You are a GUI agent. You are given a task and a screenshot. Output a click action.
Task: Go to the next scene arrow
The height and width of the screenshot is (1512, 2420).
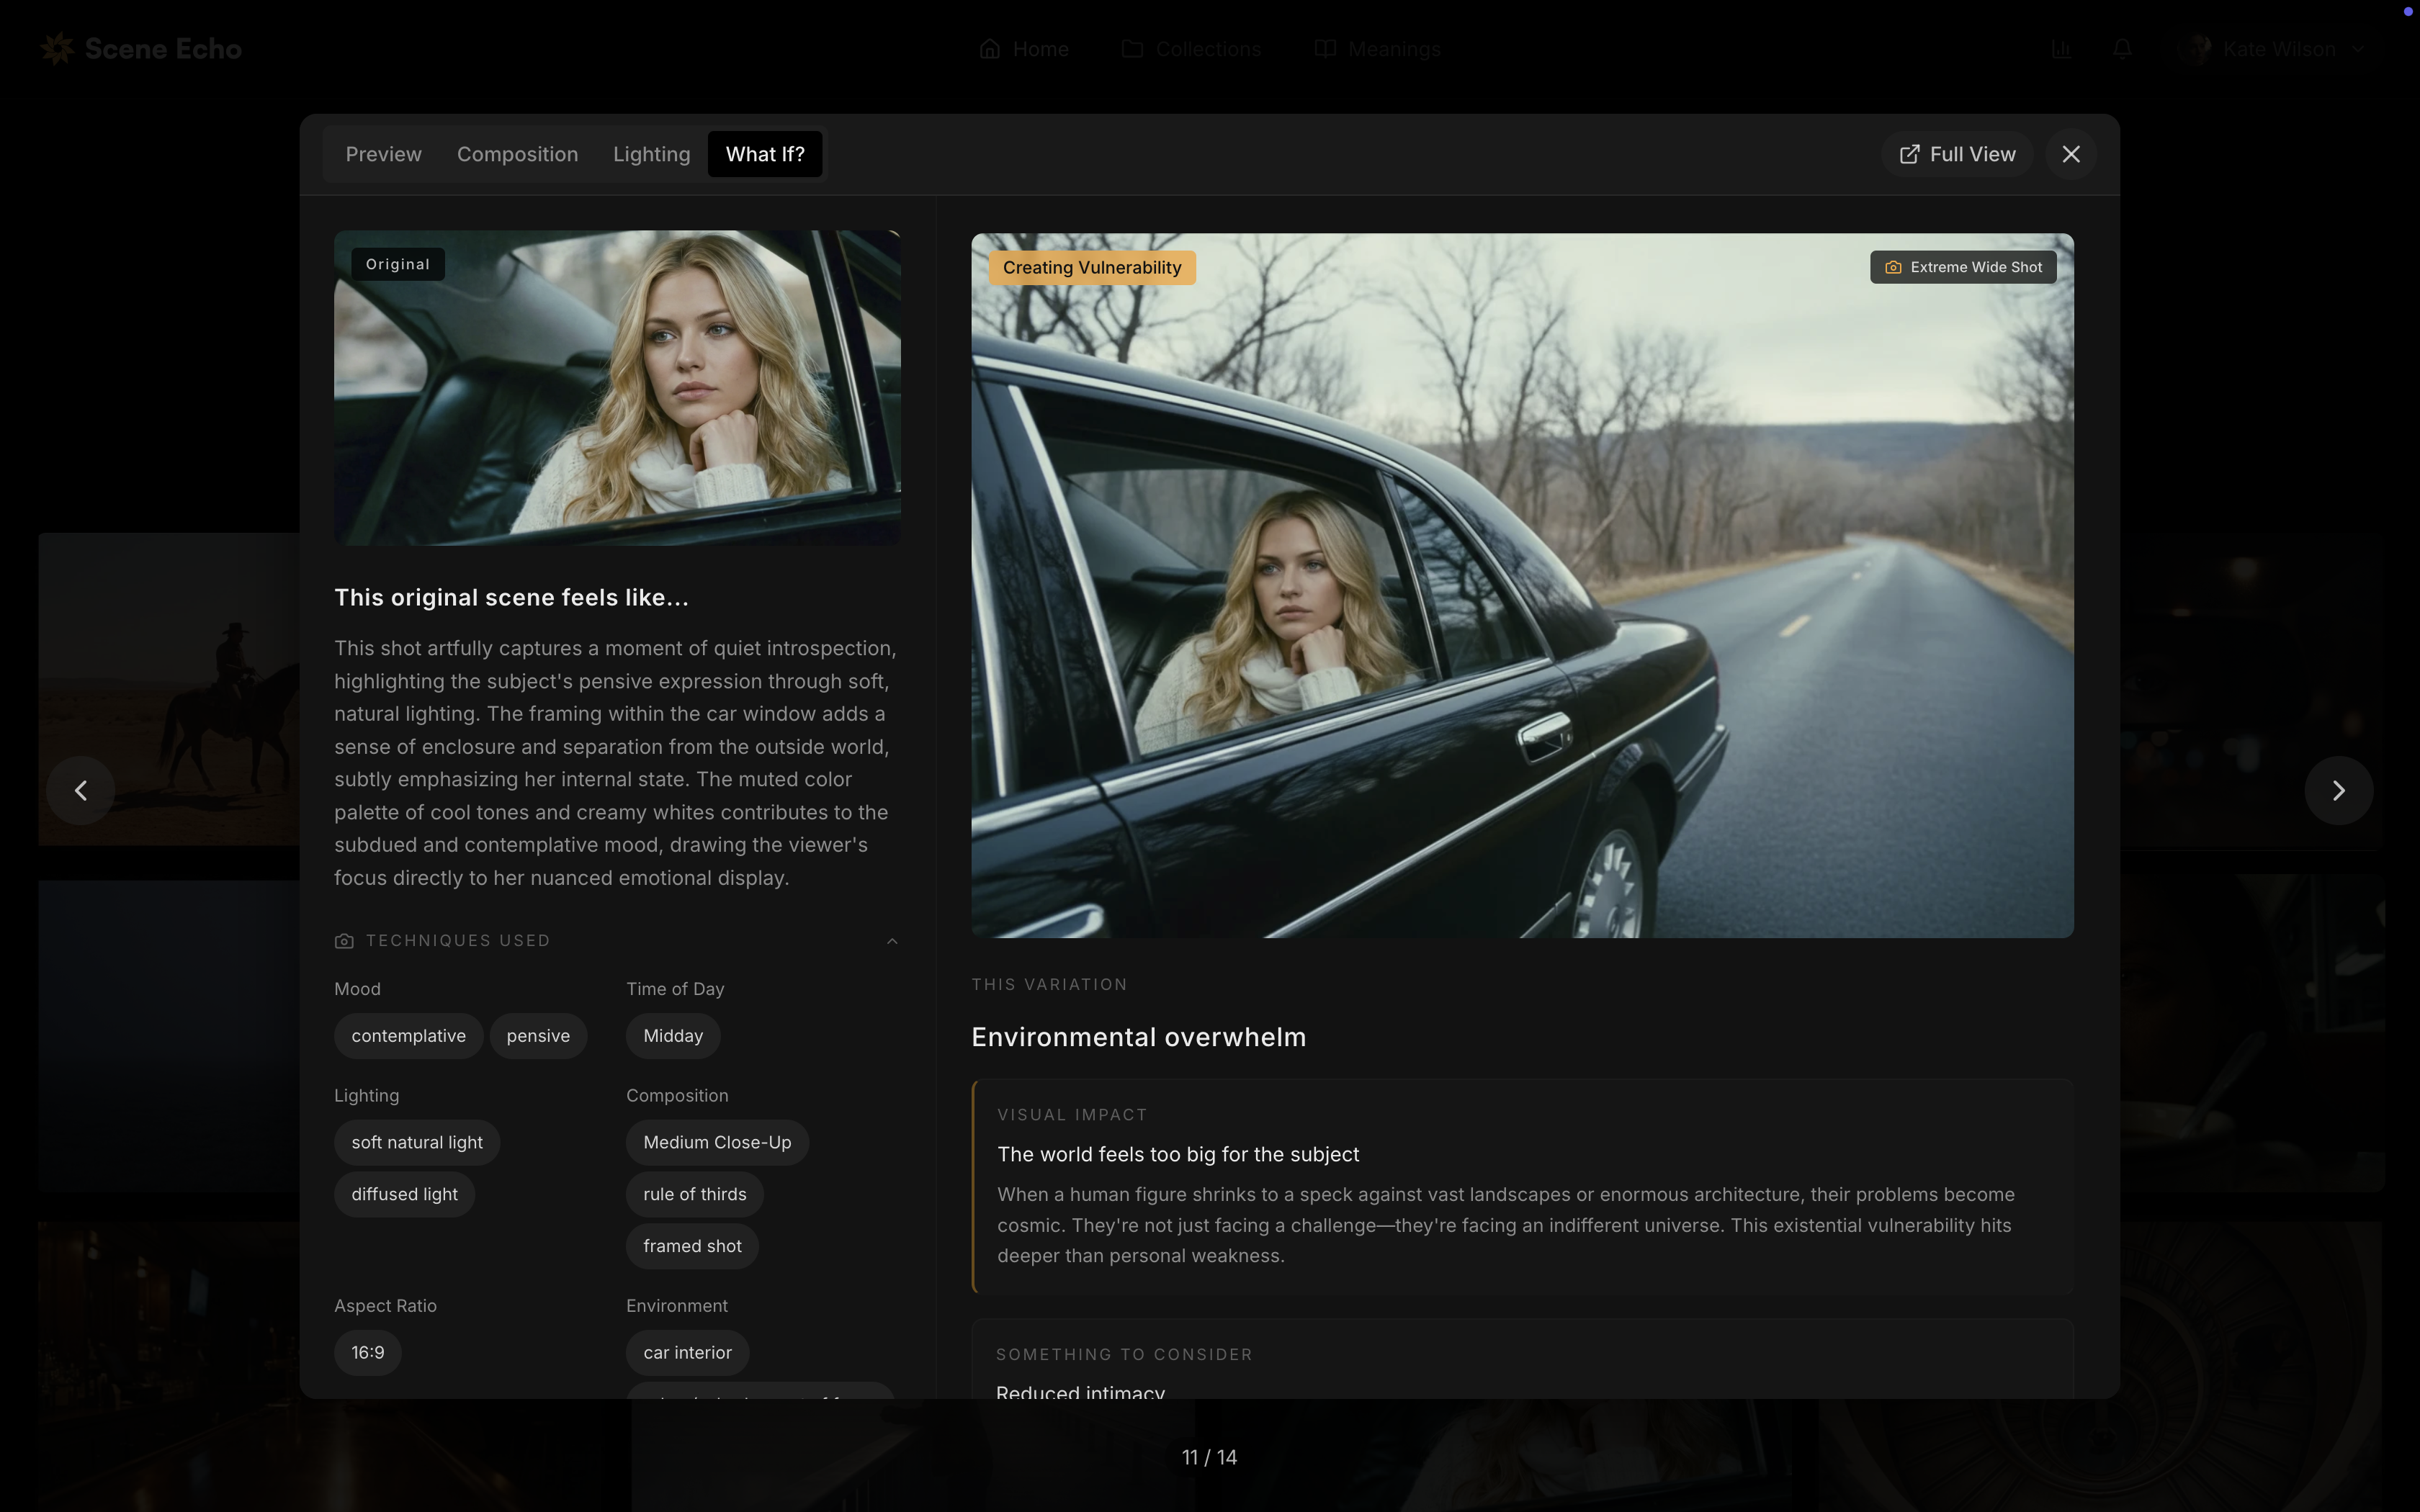coord(2338,791)
